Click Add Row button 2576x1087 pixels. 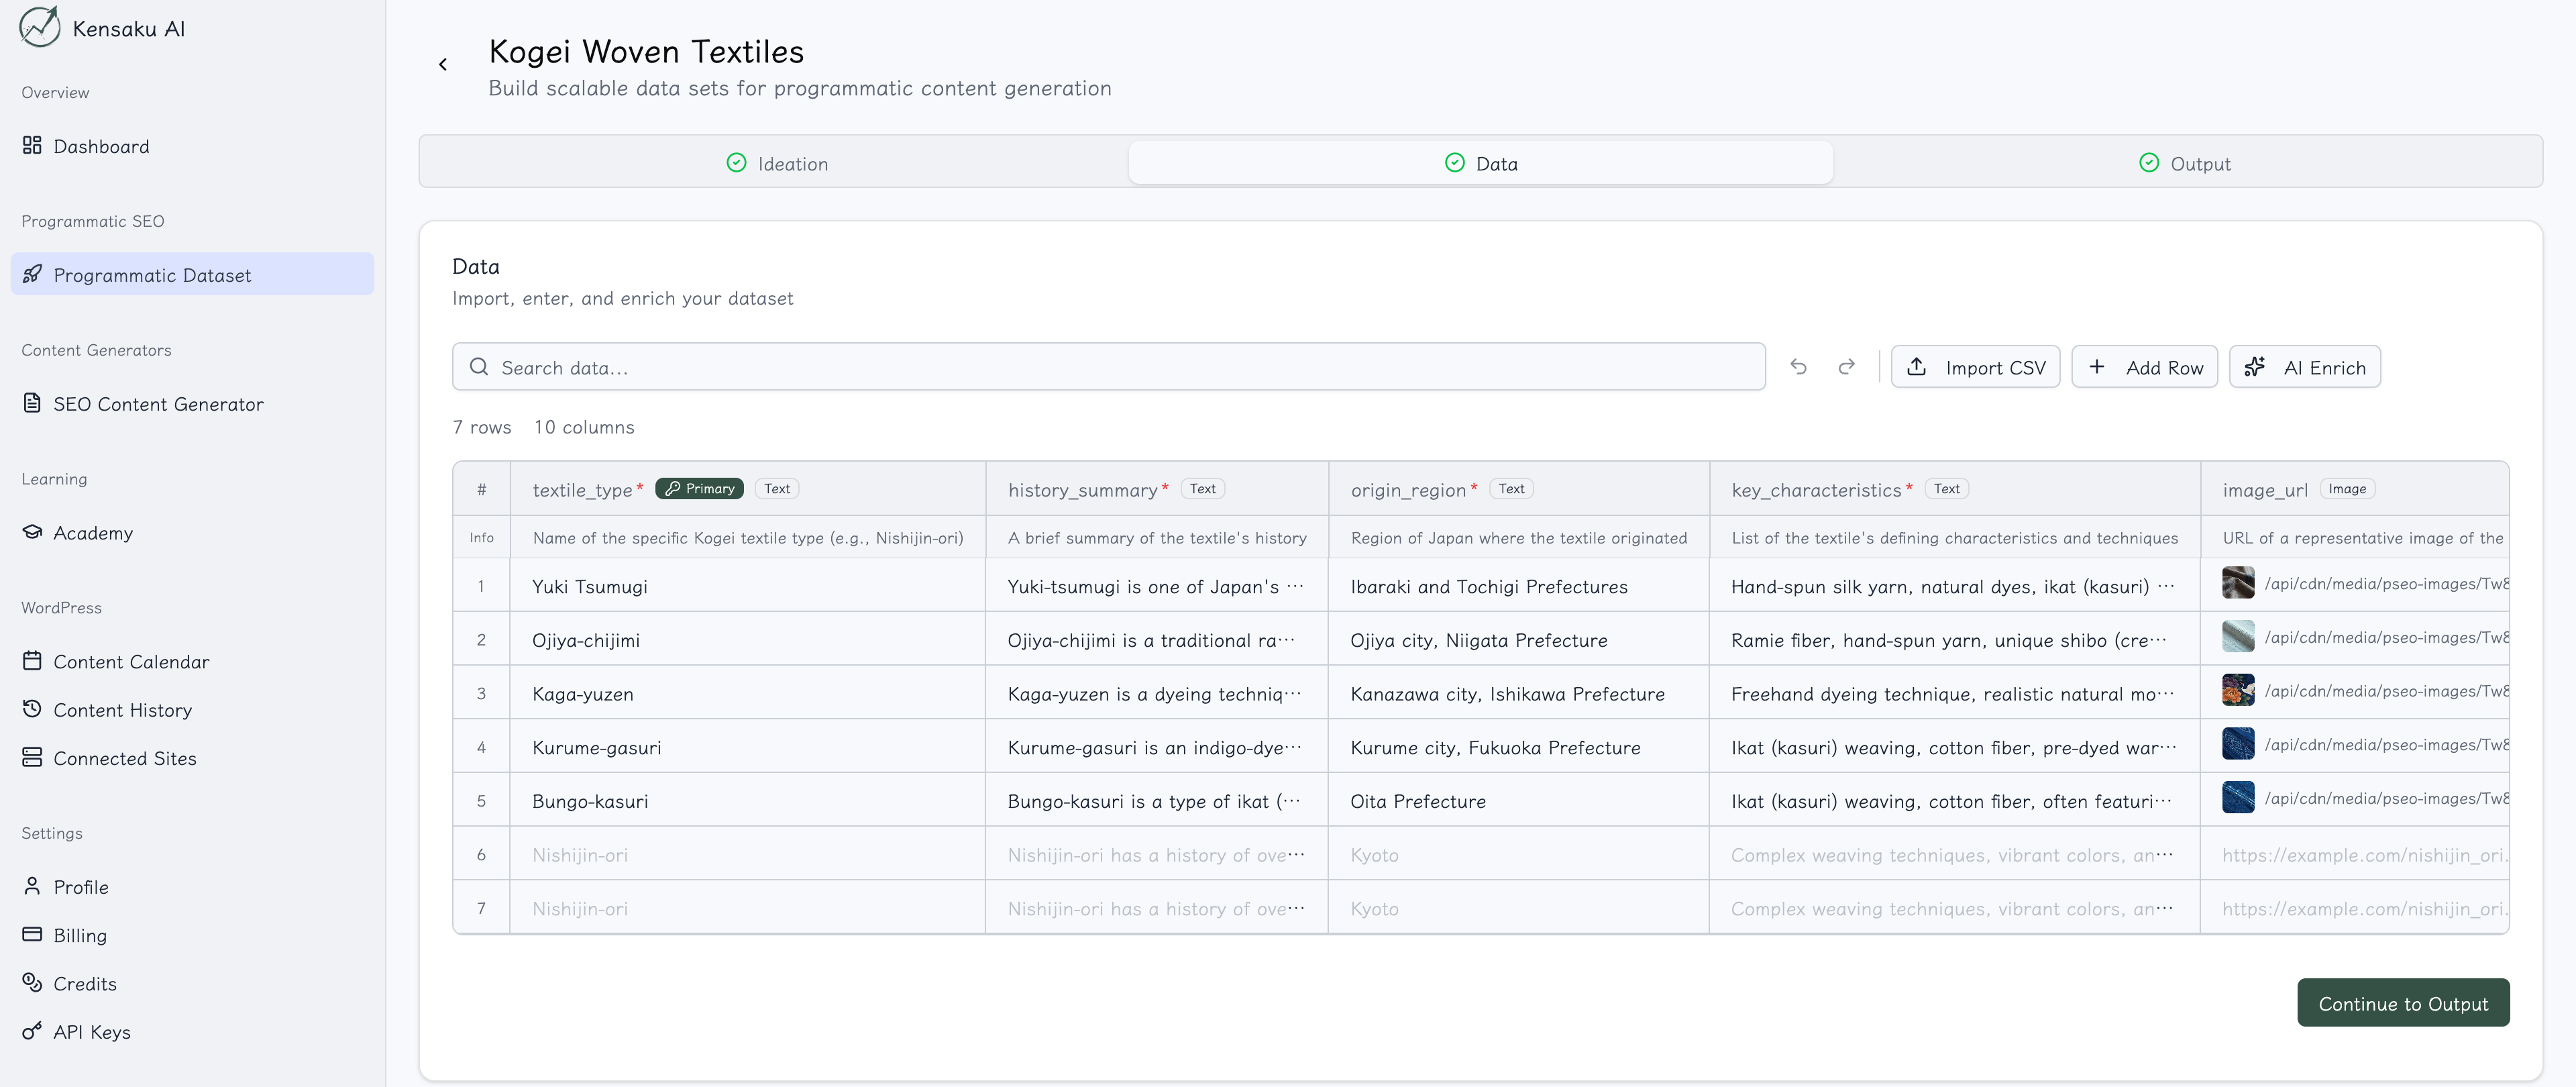coord(2144,367)
